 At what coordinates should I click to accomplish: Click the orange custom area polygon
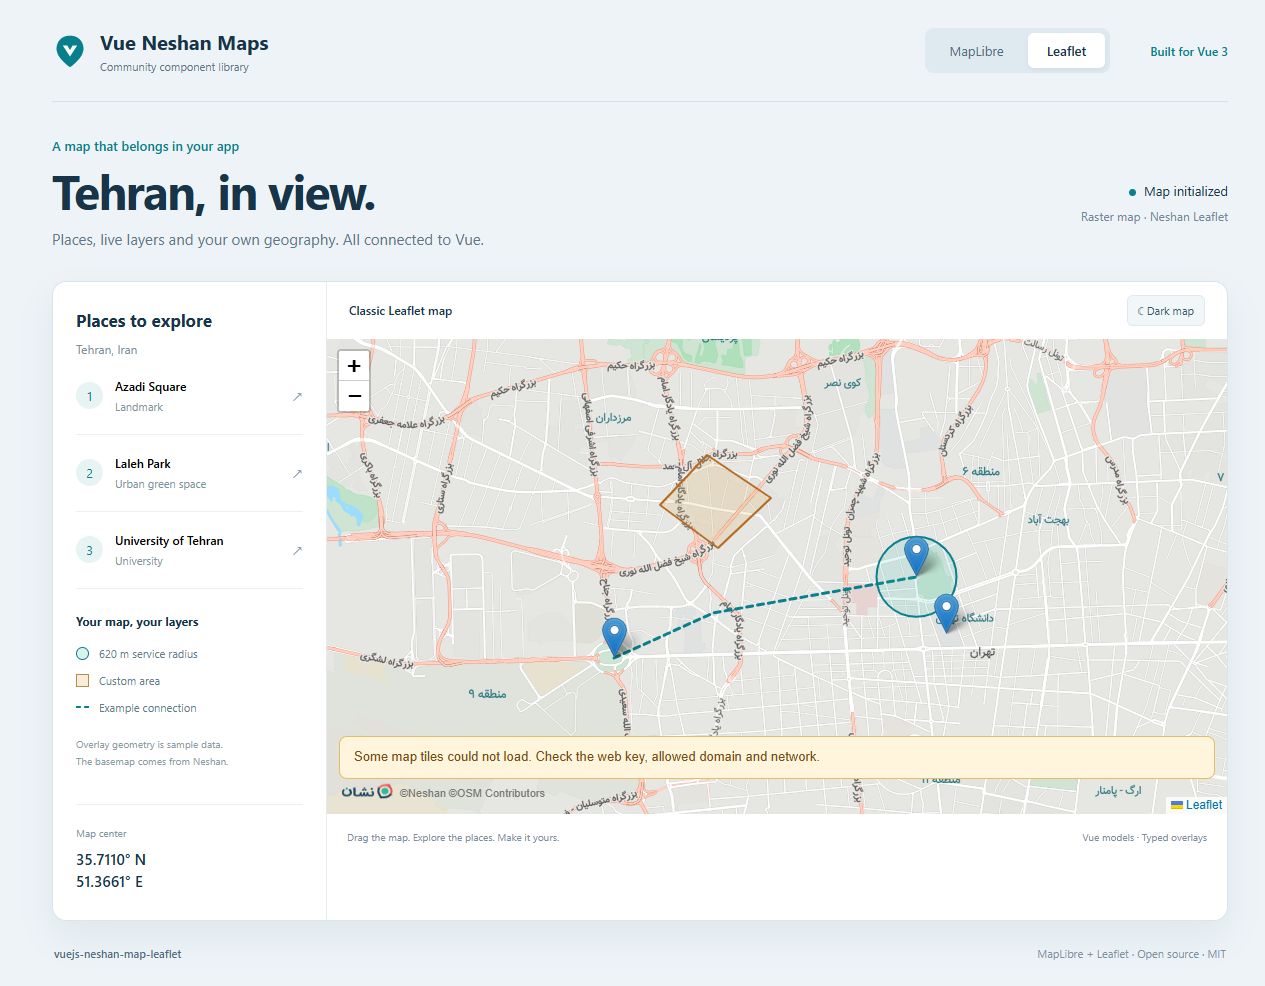coord(715,501)
